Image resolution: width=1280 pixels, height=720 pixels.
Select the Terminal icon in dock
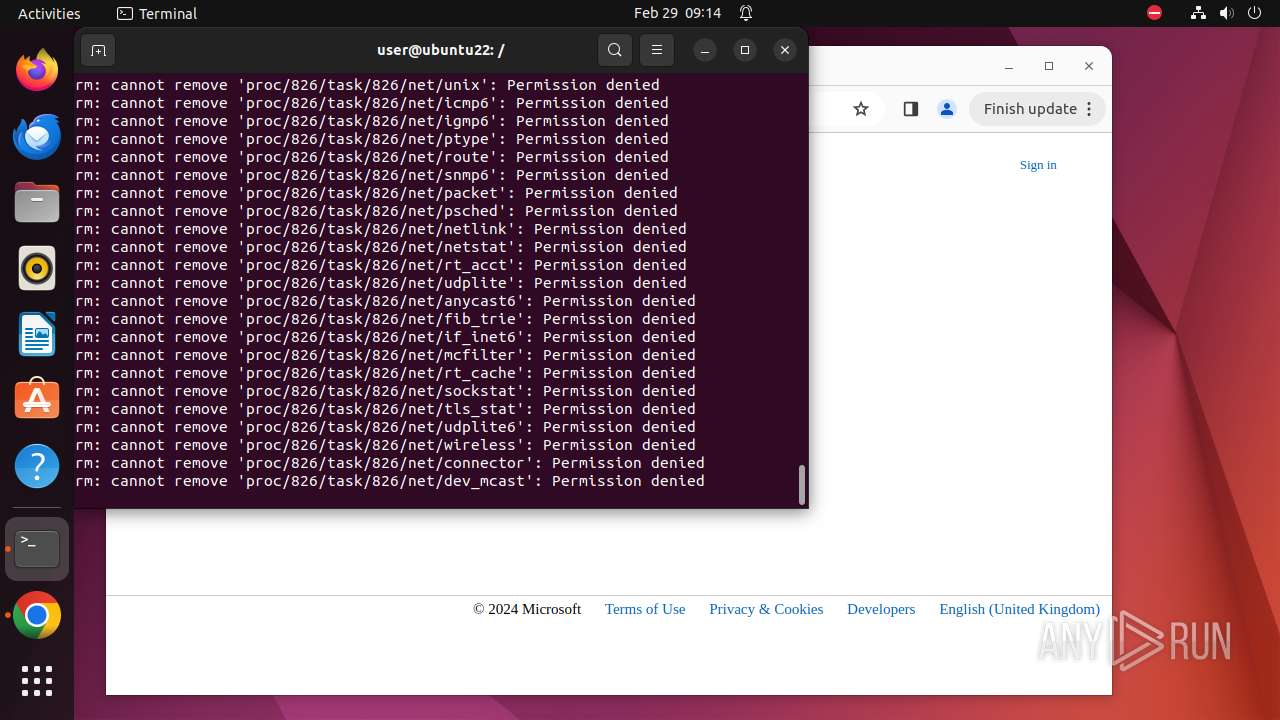pos(37,549)
